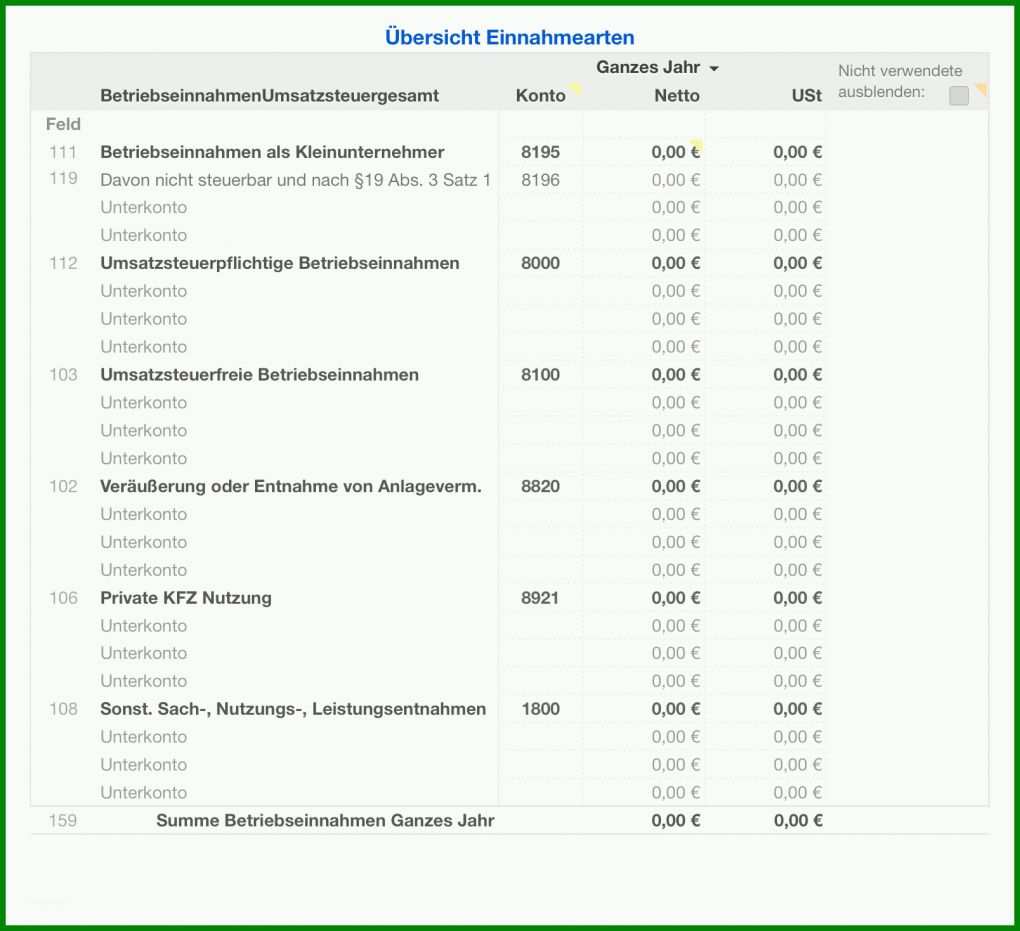Click the Feld 159 number

pyautogui.click(x=62, y=820)
